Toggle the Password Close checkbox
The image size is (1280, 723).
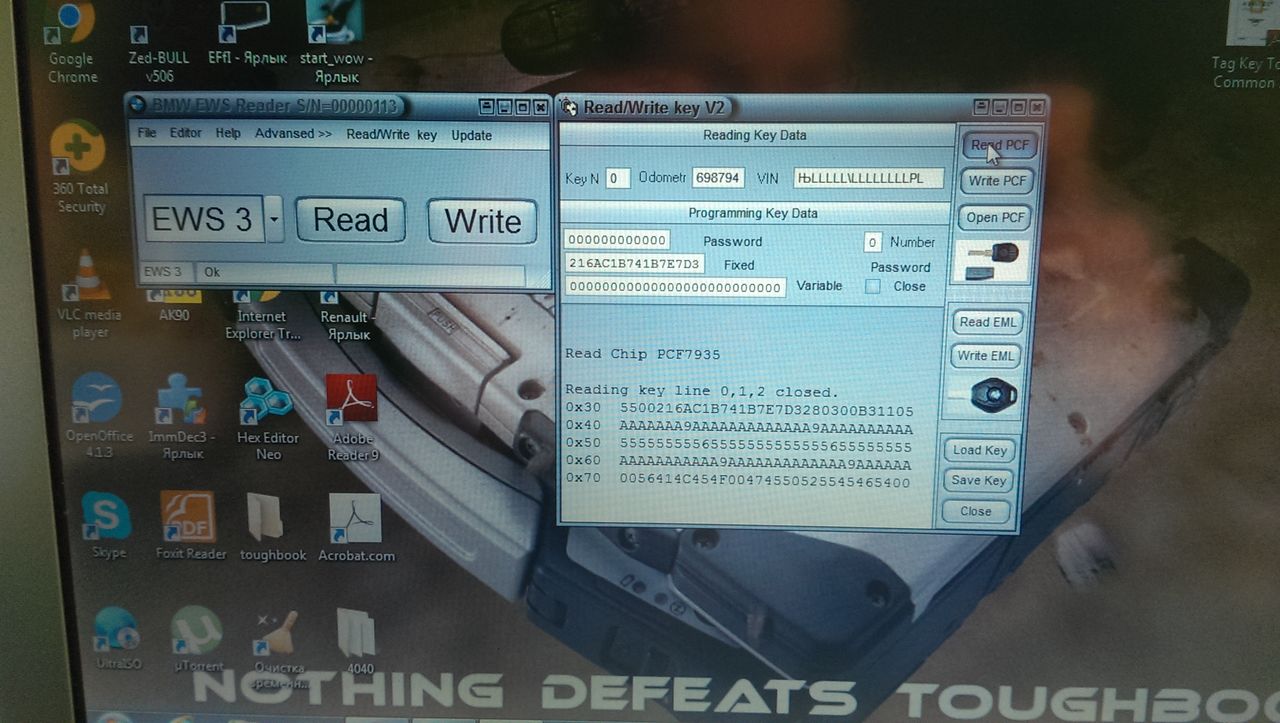click(873, 286)
